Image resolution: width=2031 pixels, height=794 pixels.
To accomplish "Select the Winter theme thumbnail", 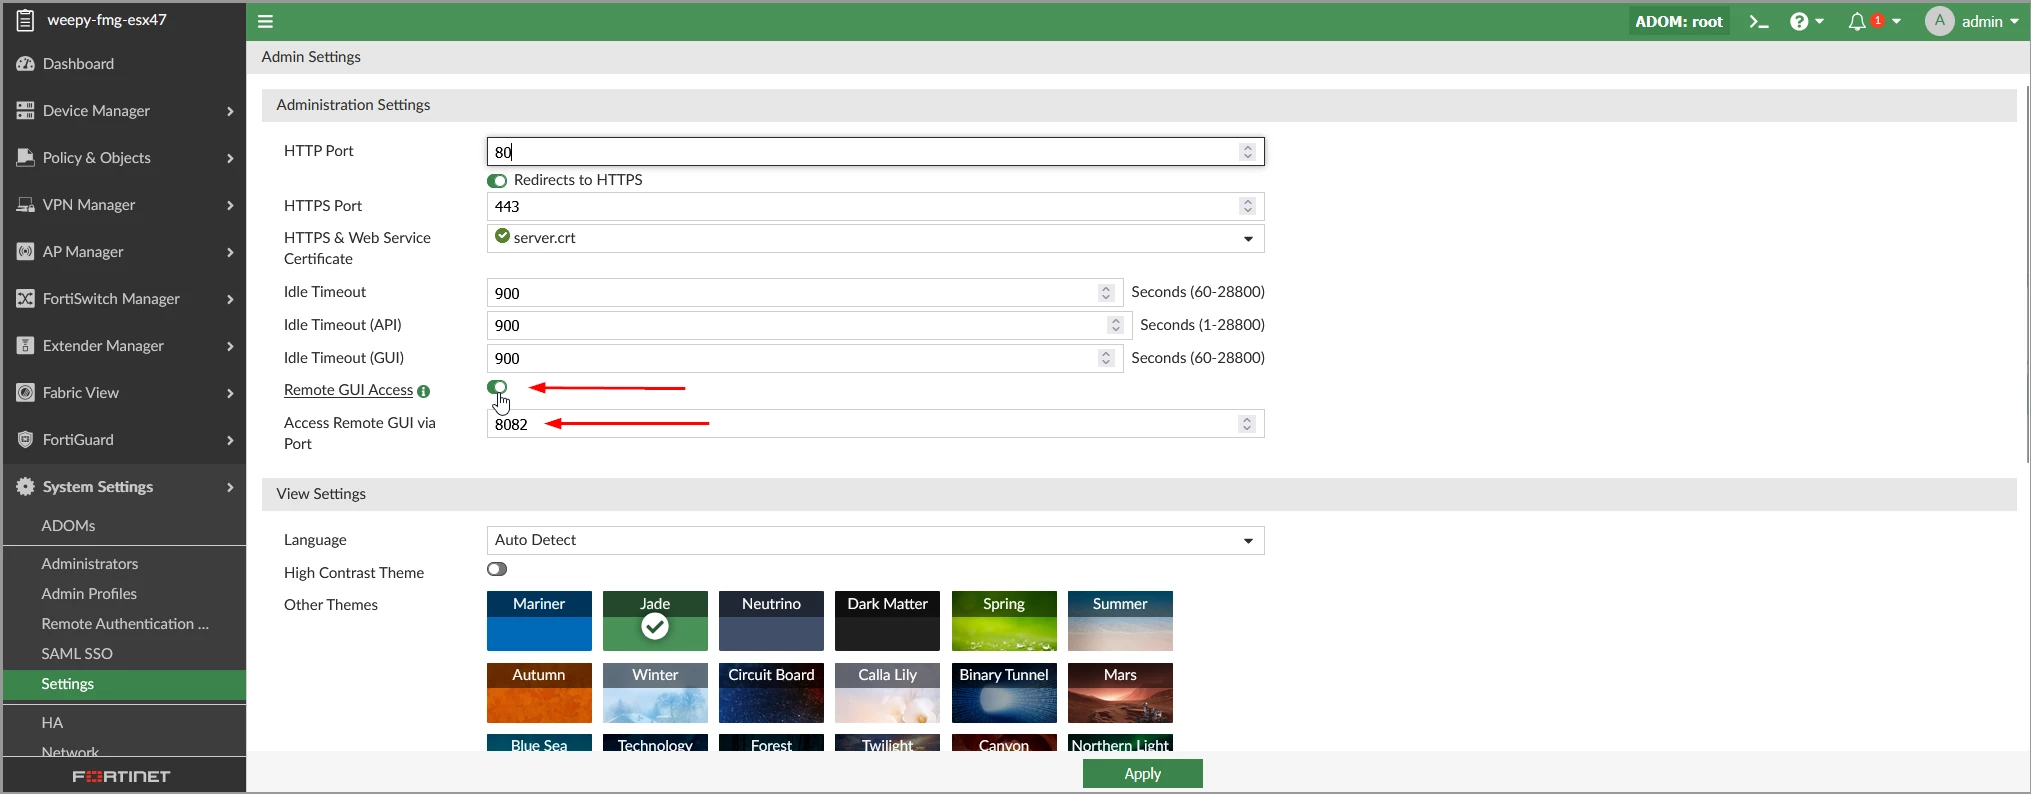I will 655,693.
